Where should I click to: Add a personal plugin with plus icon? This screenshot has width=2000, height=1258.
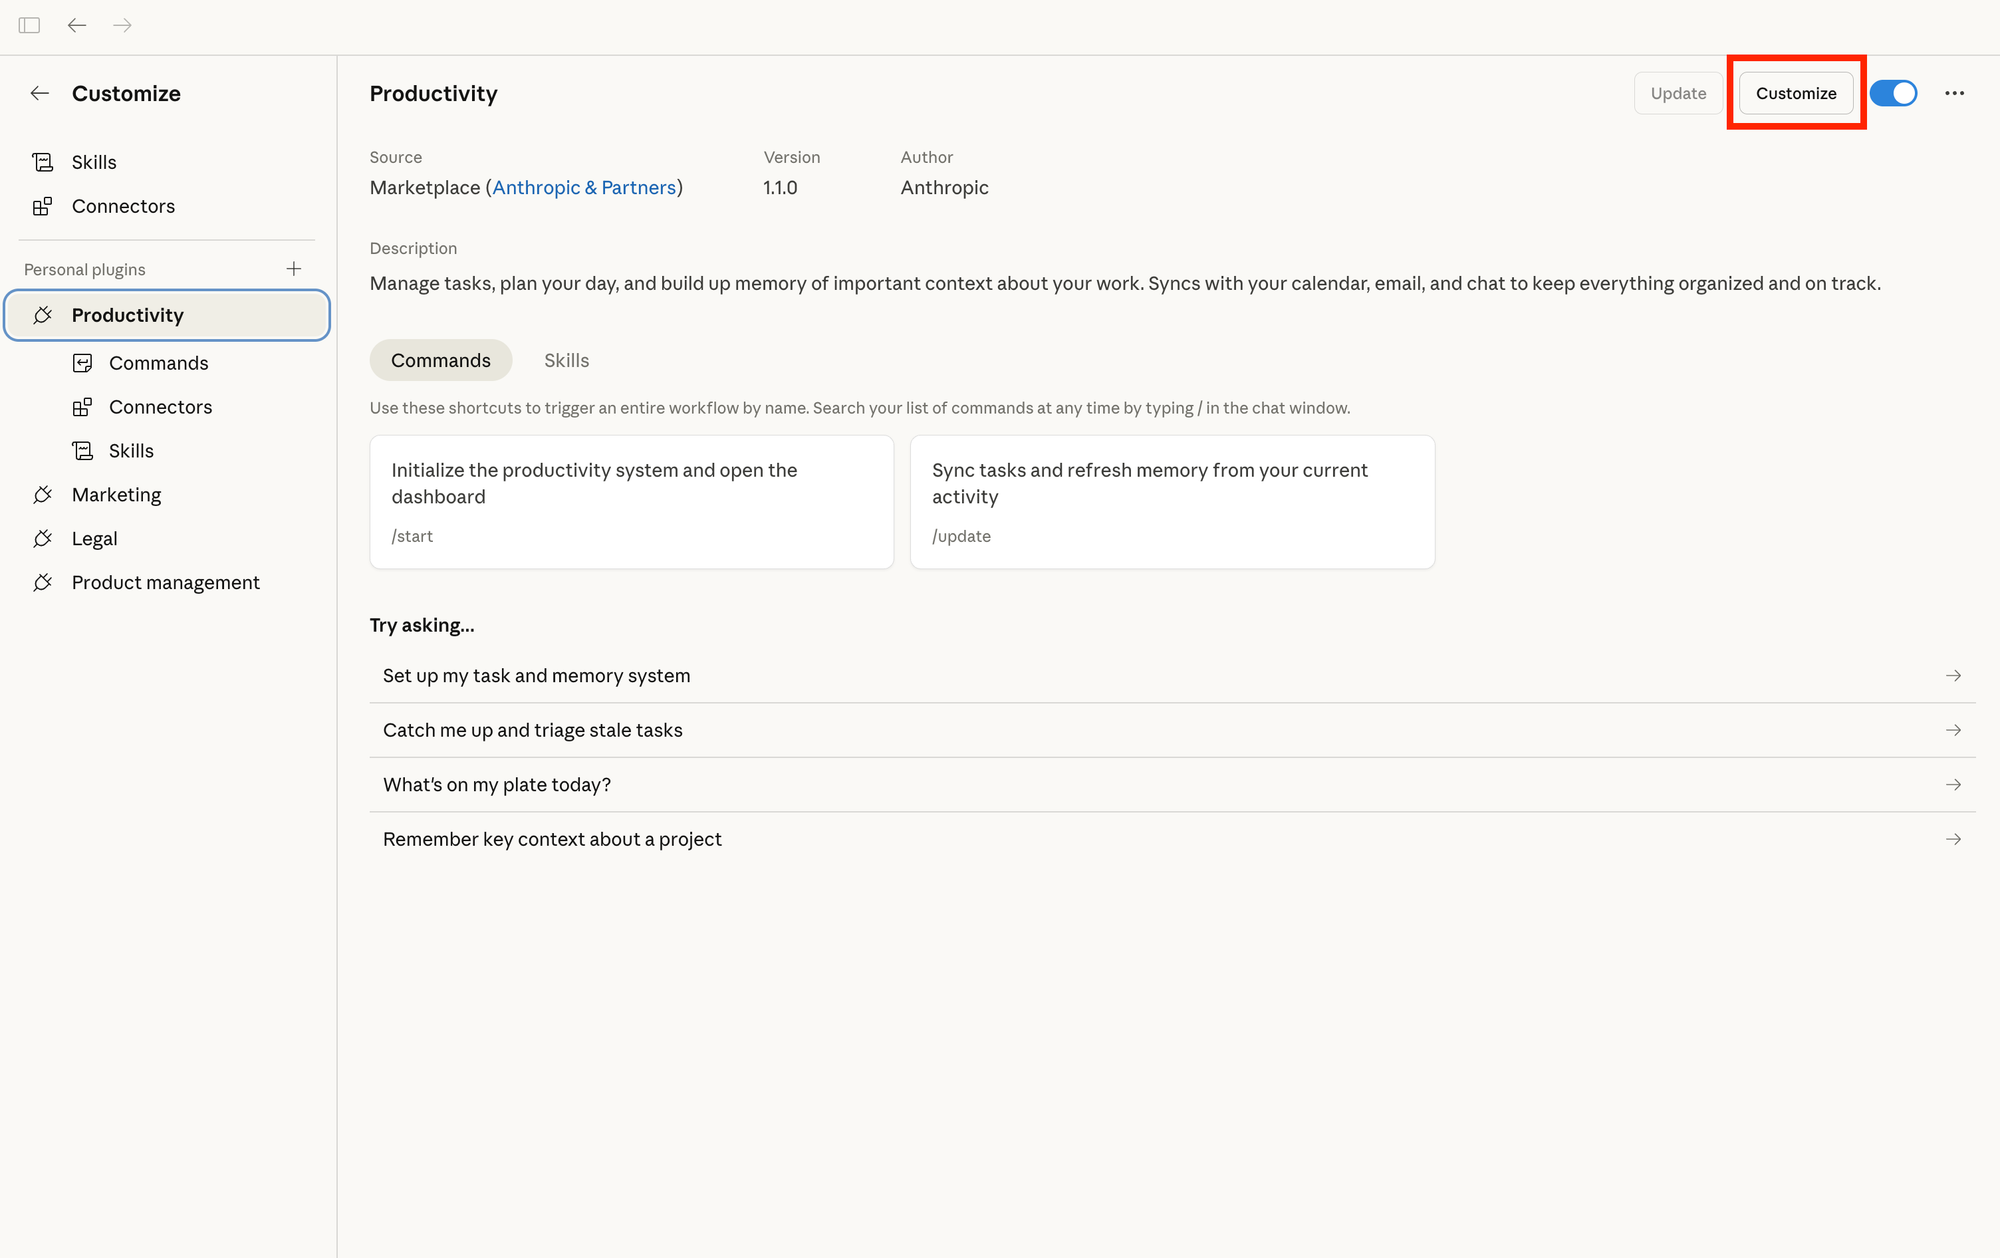294,269
